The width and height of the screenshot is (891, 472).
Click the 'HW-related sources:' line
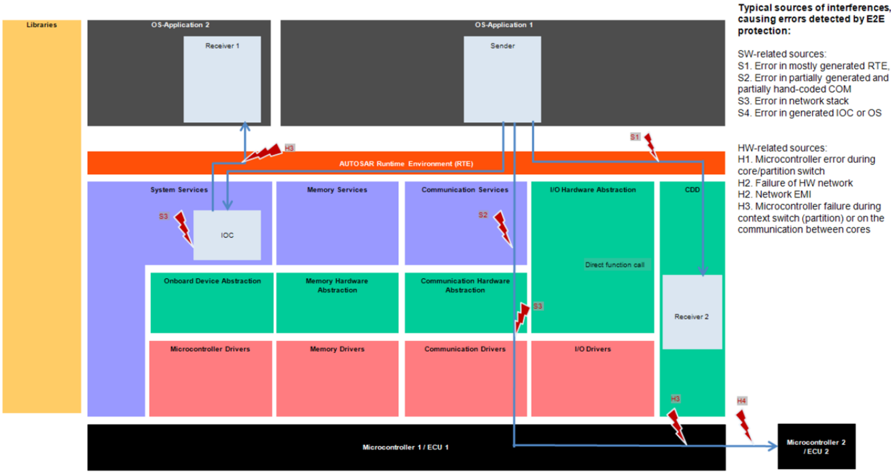[782, 148]
